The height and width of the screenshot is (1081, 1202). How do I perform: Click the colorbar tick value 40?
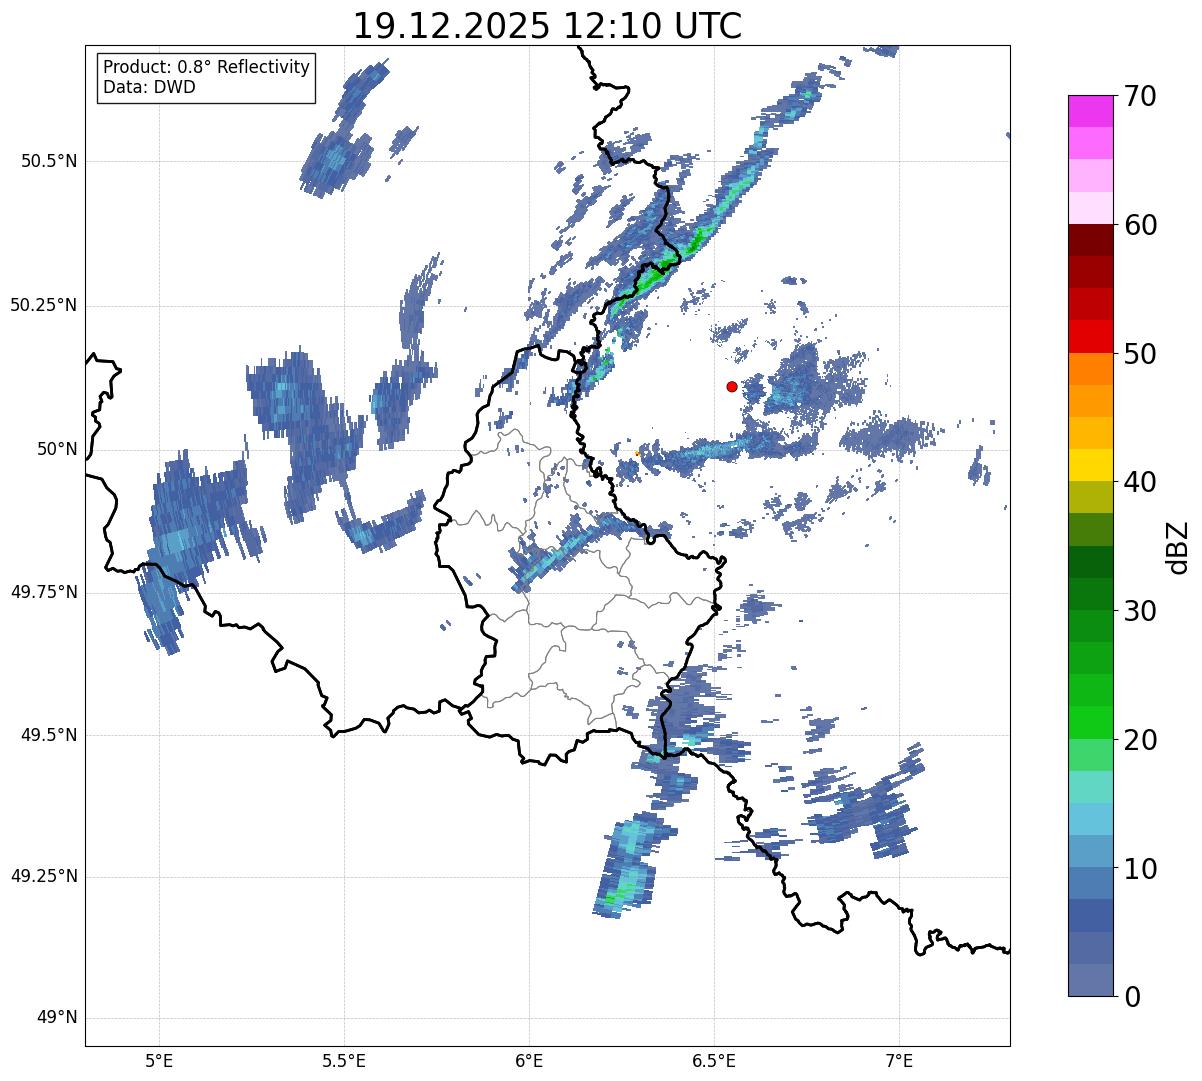pyautogui.click(x=1140, y=482)
